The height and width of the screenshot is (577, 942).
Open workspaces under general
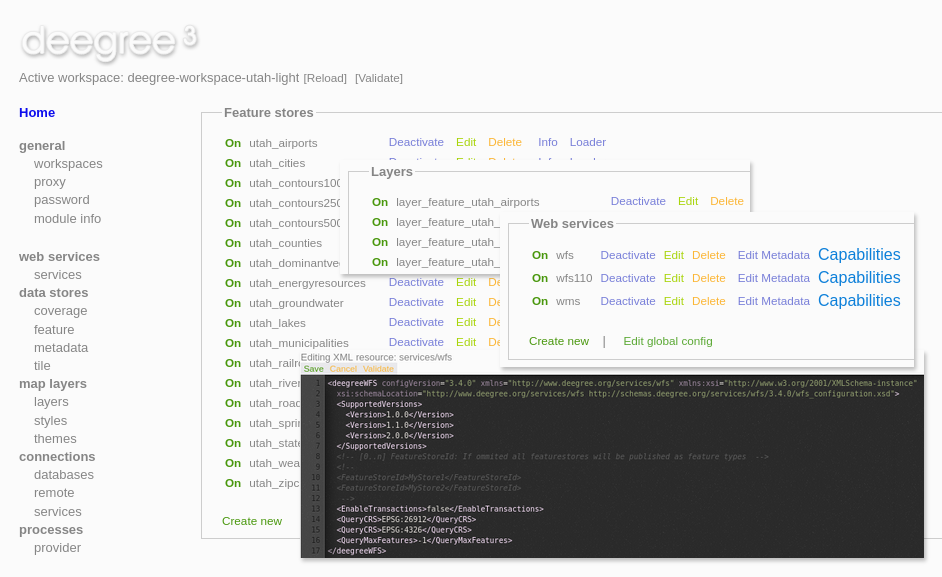(68, 163)
